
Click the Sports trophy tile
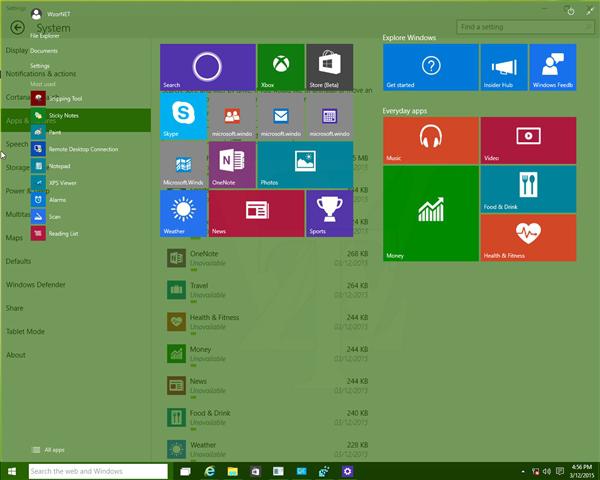coord(329,213)
